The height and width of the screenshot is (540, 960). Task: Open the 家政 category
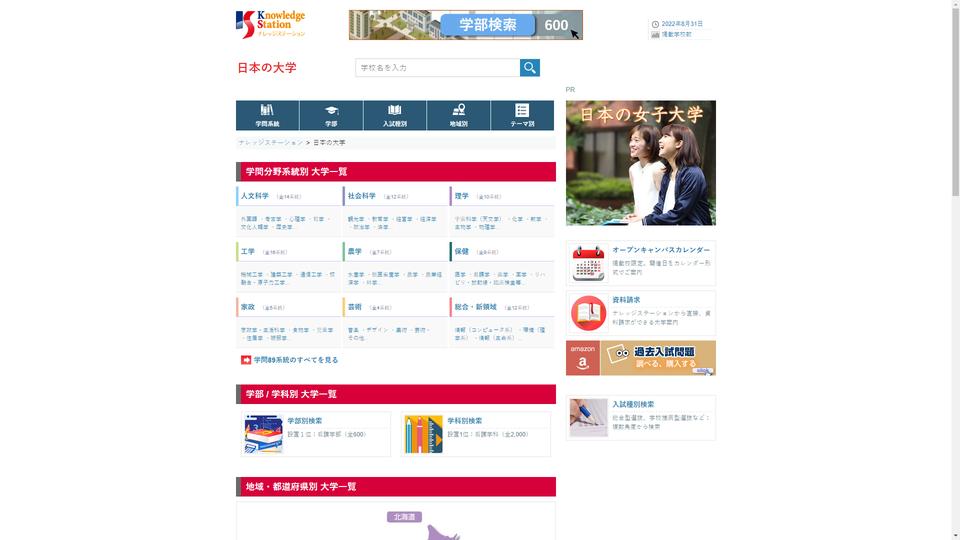[248, 307]
